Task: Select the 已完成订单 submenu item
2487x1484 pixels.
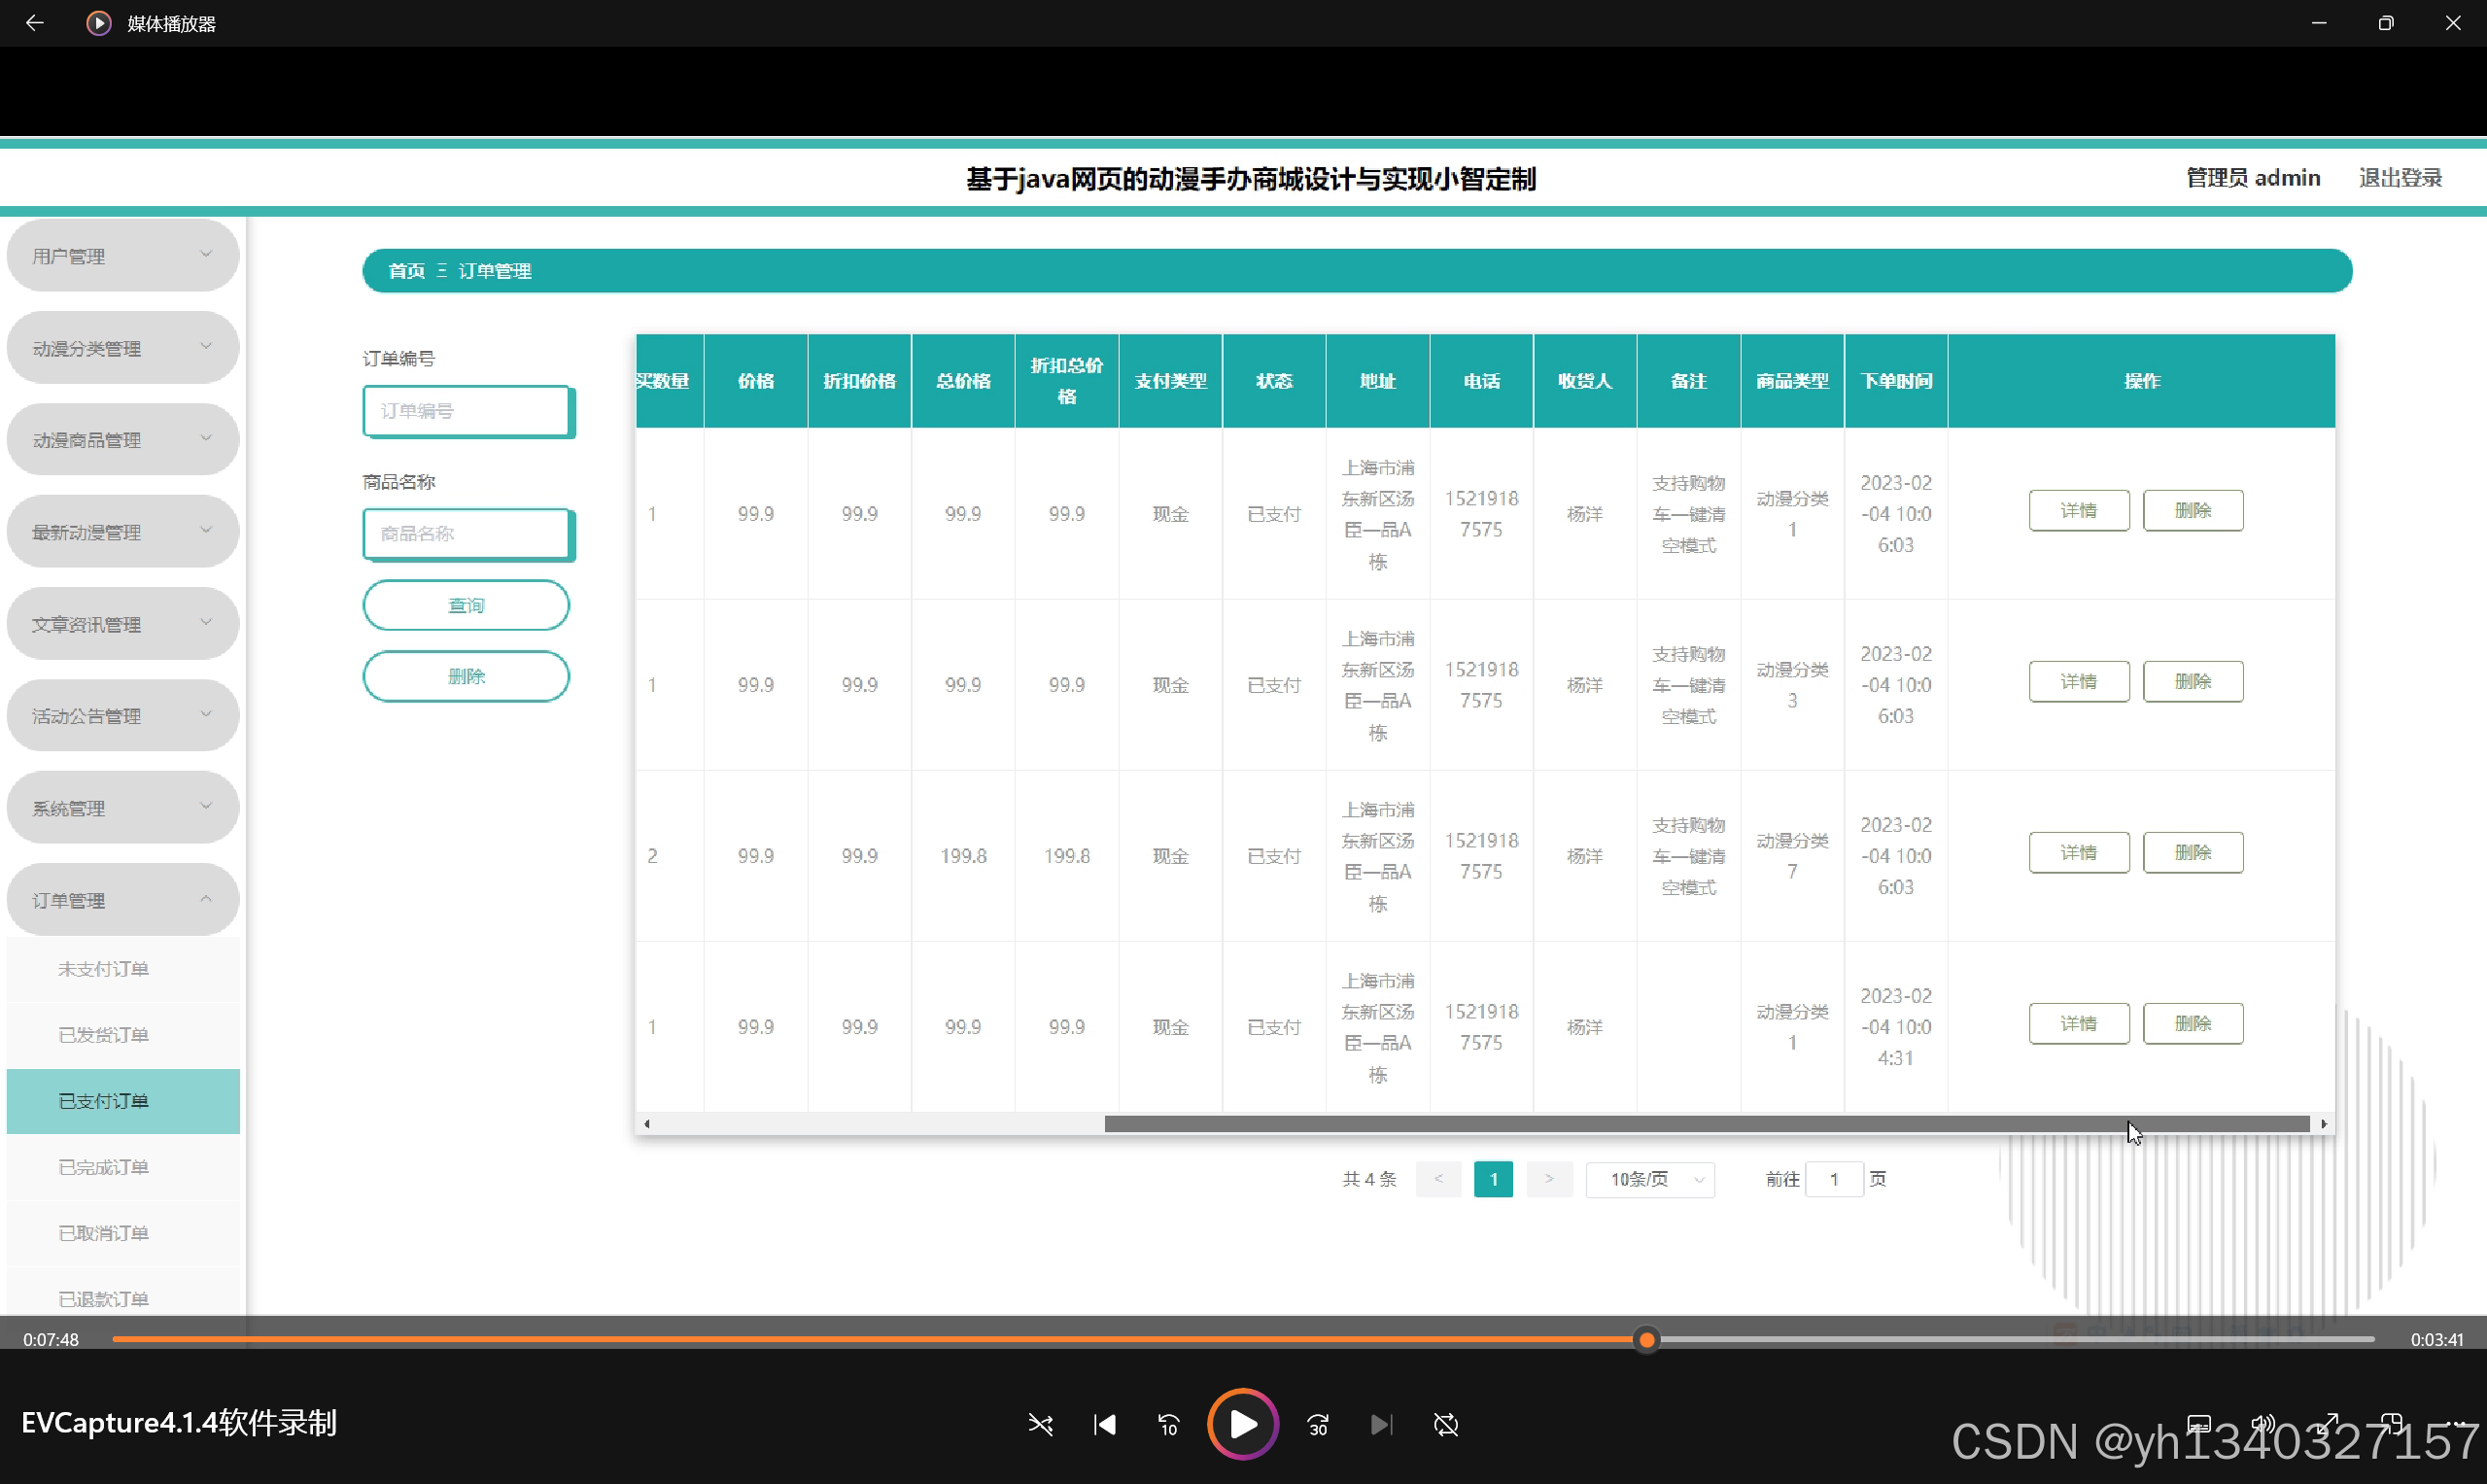Action: tap(104, 1167)
